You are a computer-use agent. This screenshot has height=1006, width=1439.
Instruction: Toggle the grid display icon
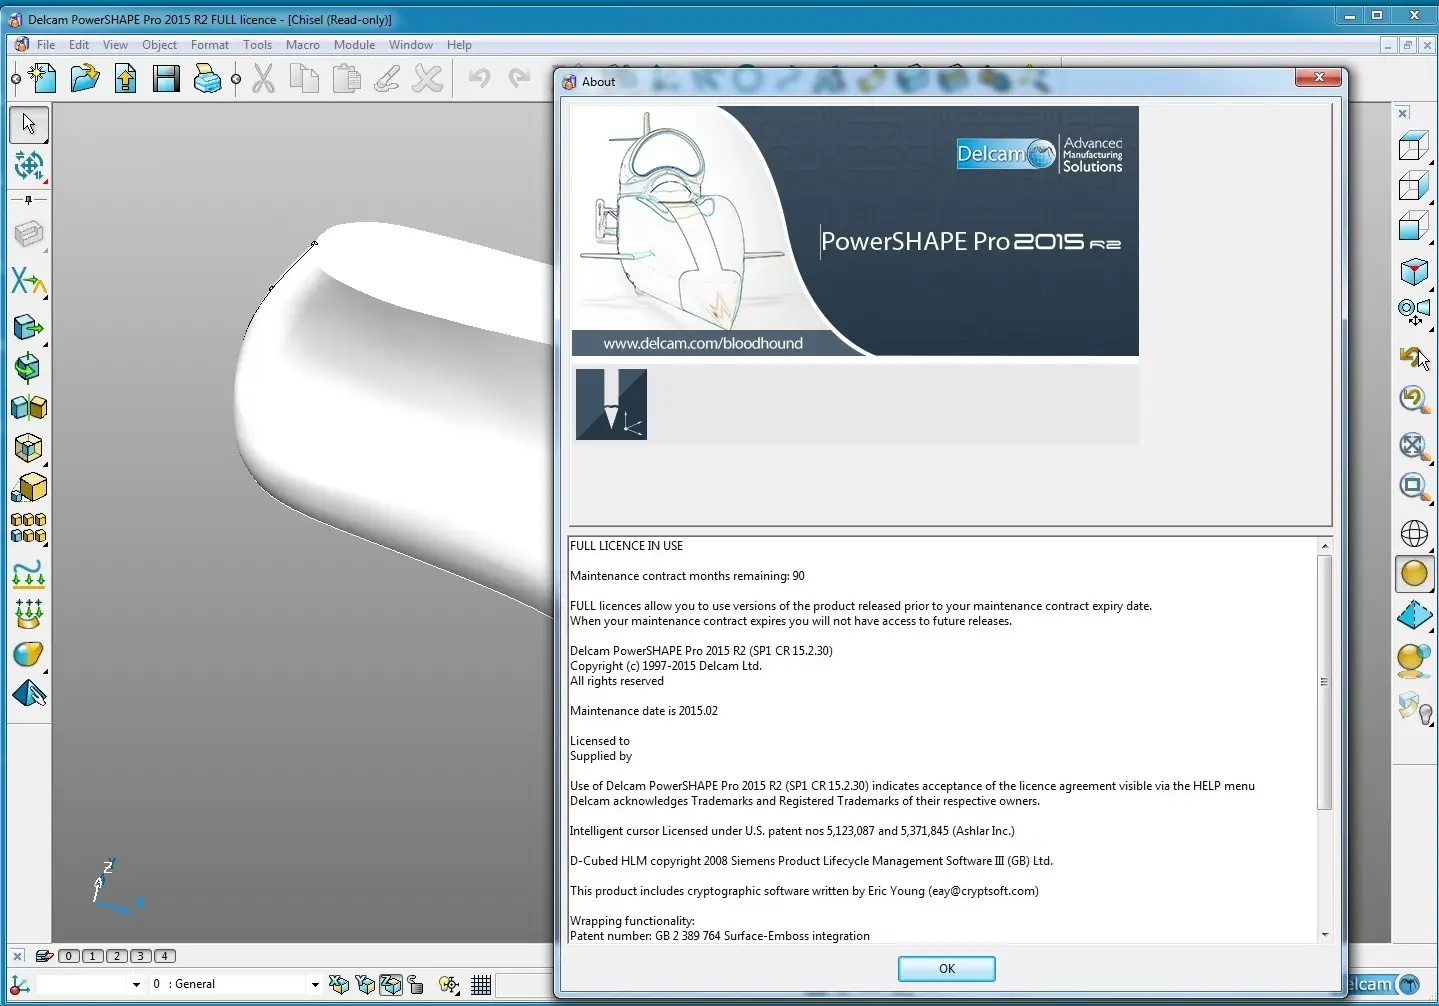pyautogui.click(x=481, y=985)
